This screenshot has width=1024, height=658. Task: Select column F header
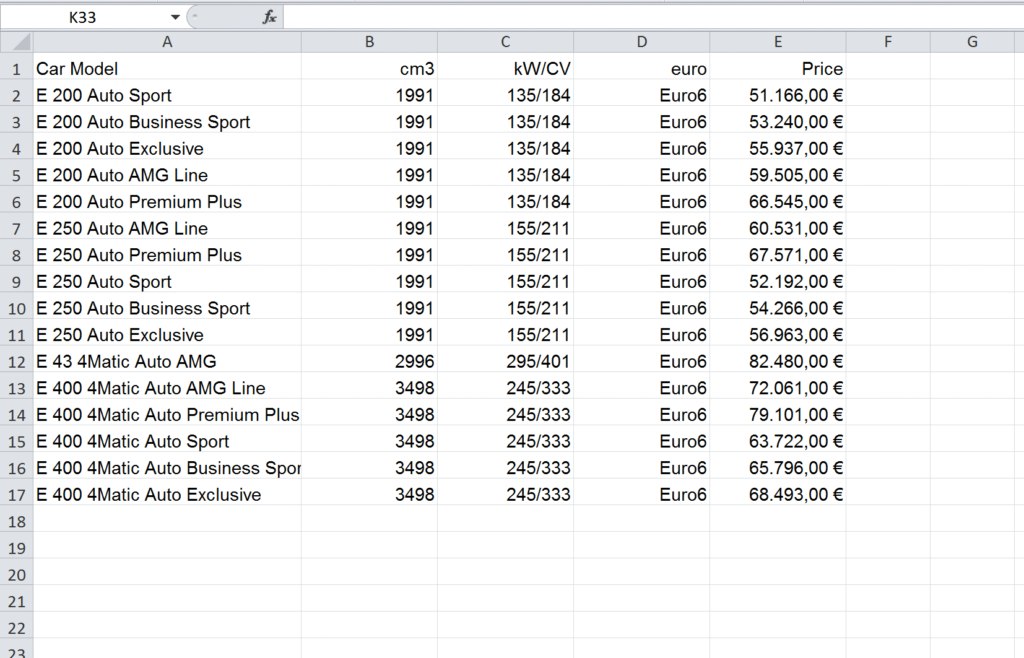tap(888, 42)
